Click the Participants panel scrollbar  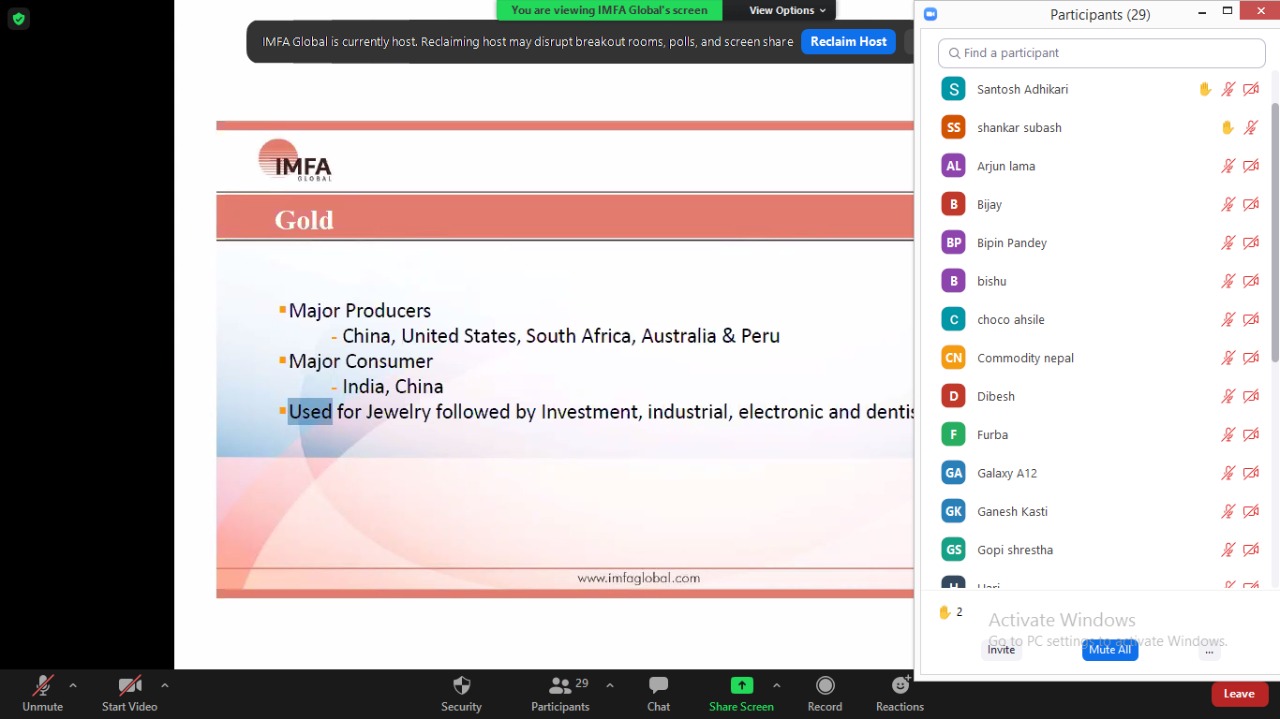pyautogui.click(x=1275, y=232)
